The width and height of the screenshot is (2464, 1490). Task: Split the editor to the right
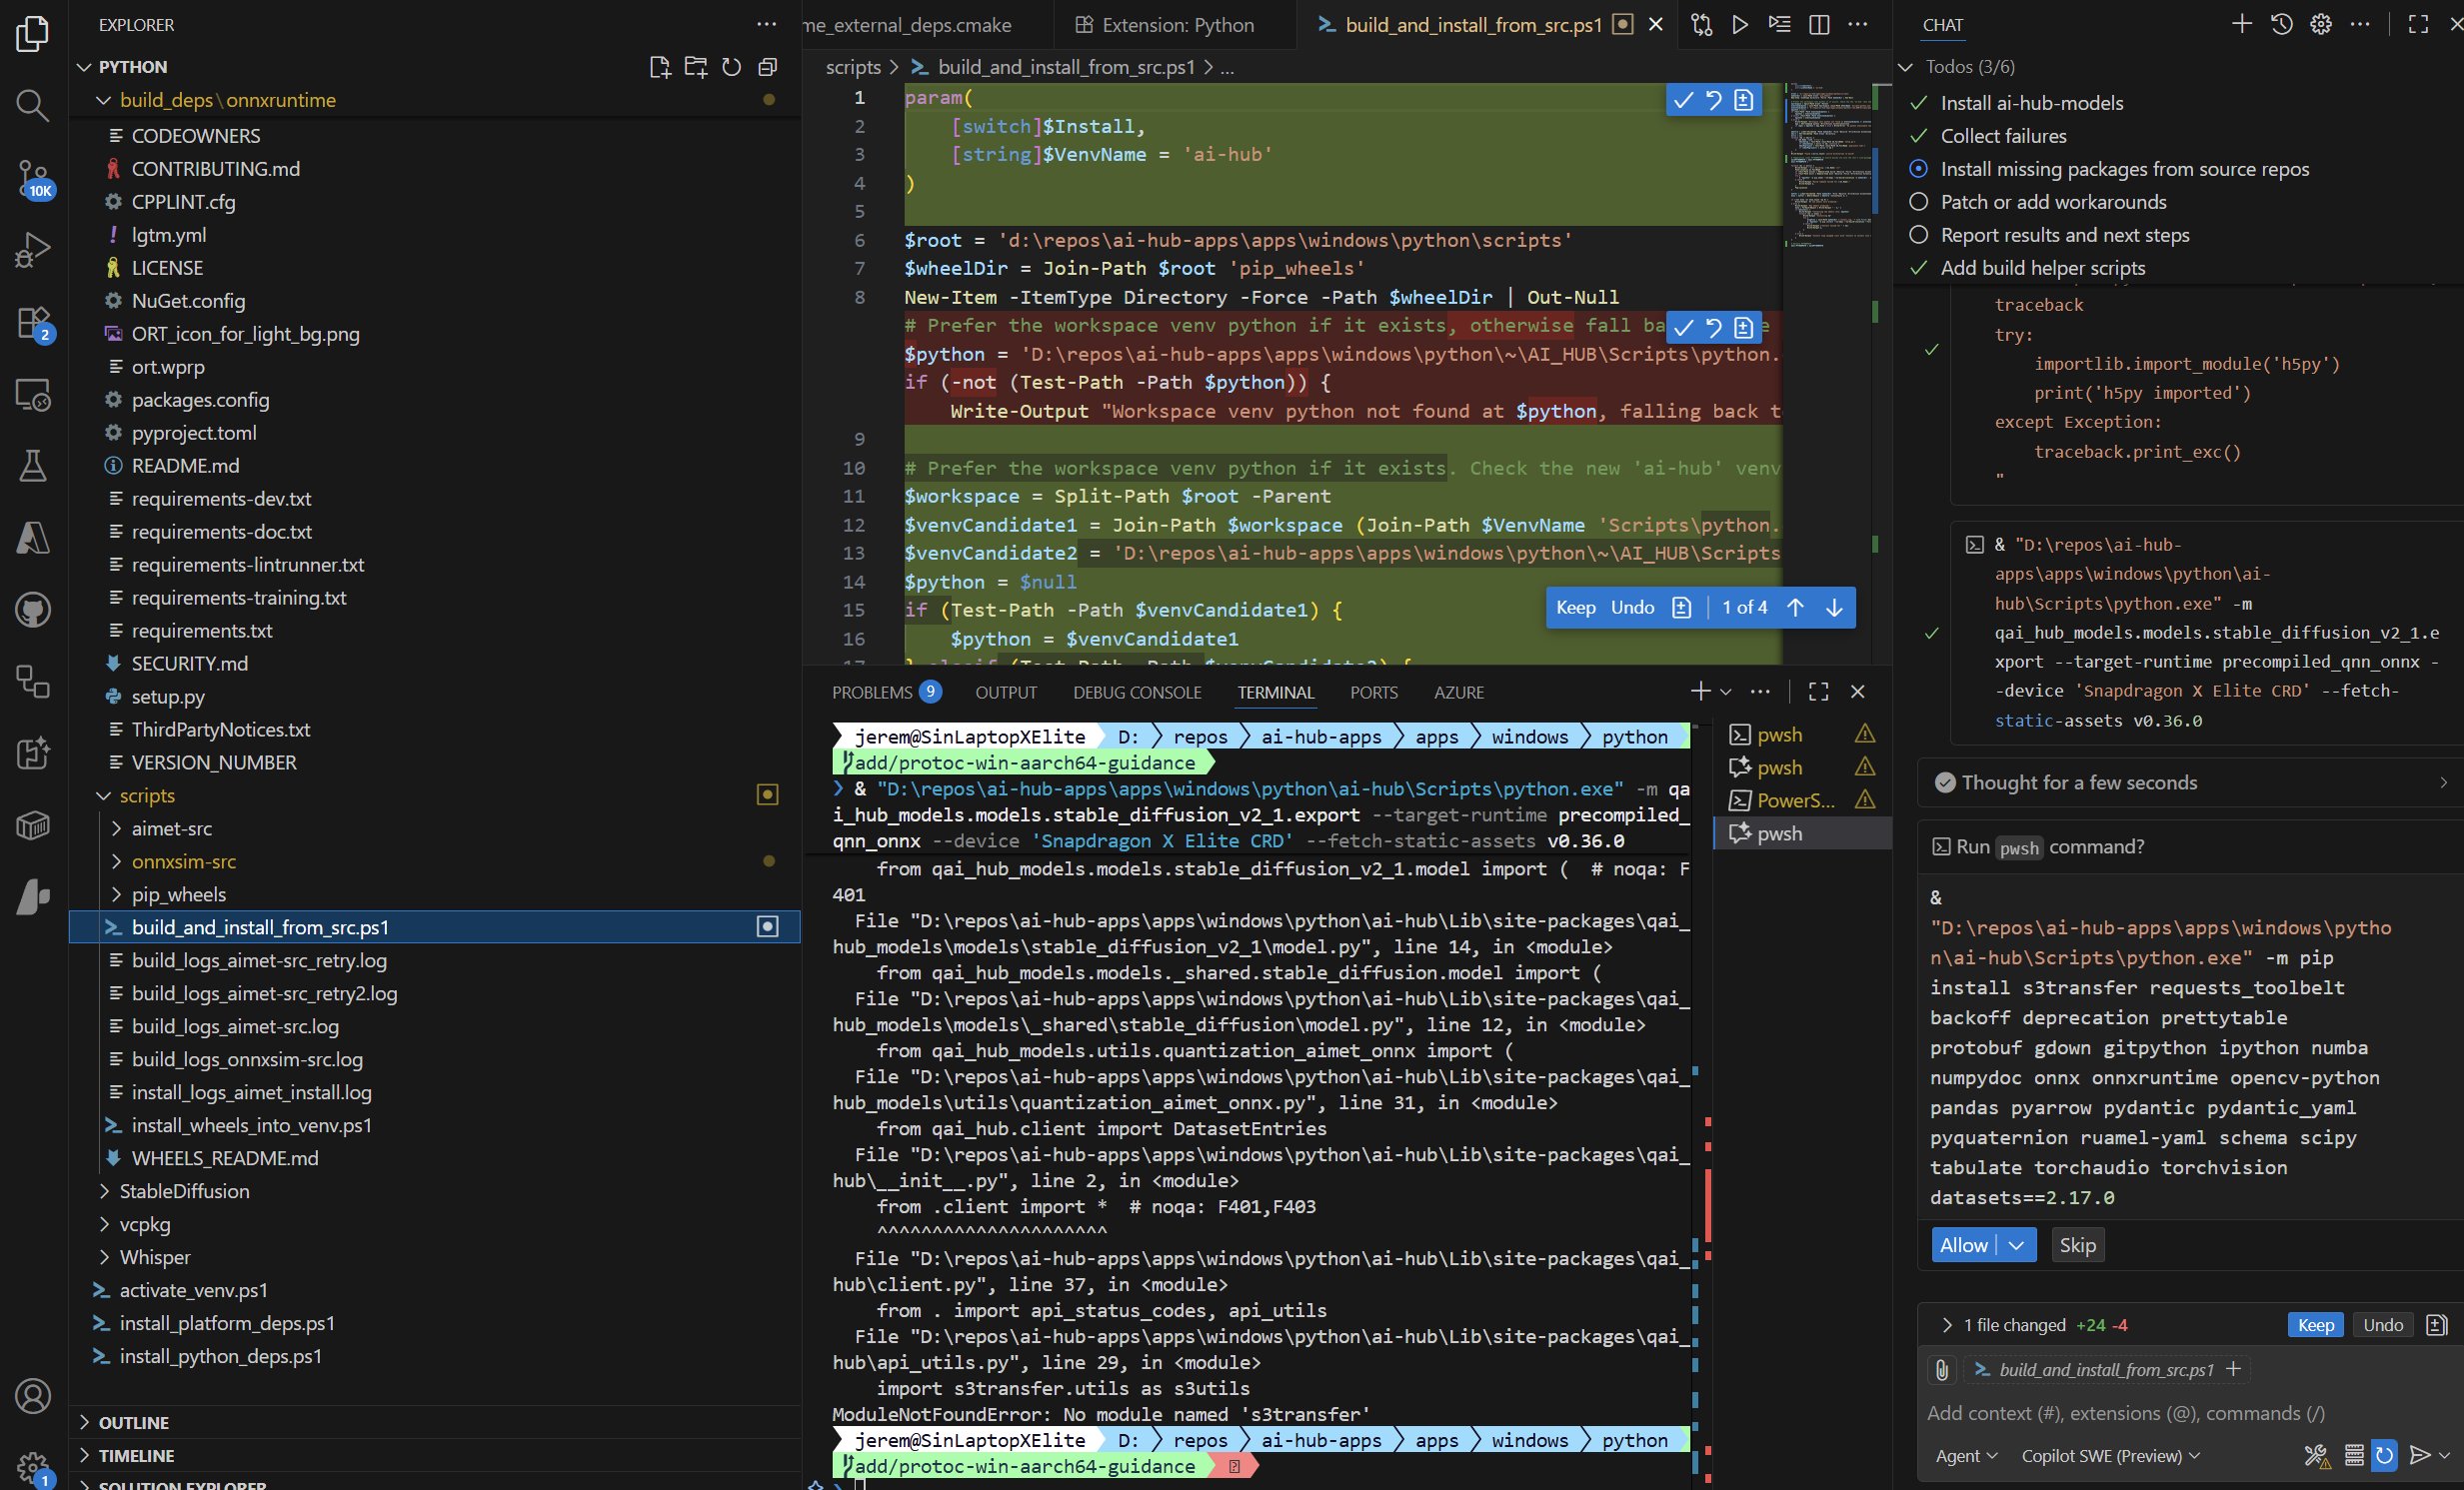[1819, 25]
